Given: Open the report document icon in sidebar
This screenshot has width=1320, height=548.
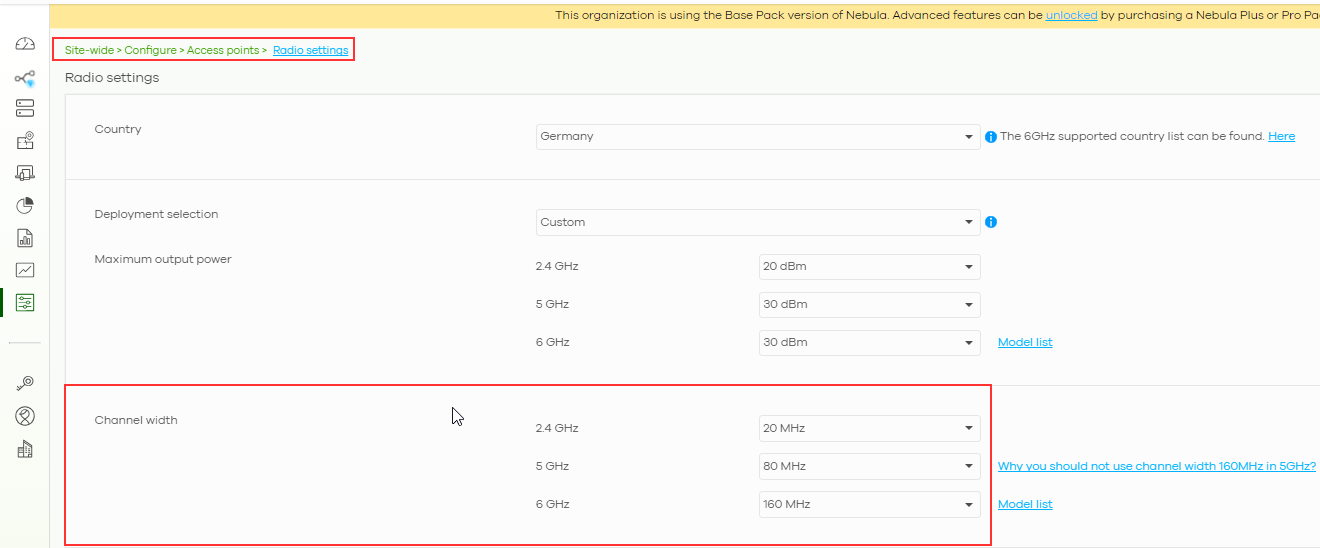Looking at the screenshot, I should (25, 238).
